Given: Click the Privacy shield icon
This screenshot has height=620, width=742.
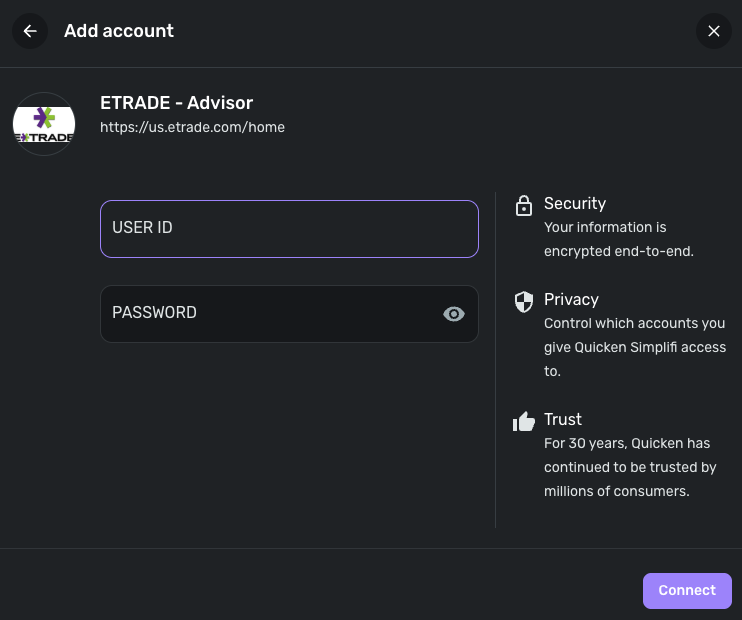Looking at the screenshot, I should (523, 301).
